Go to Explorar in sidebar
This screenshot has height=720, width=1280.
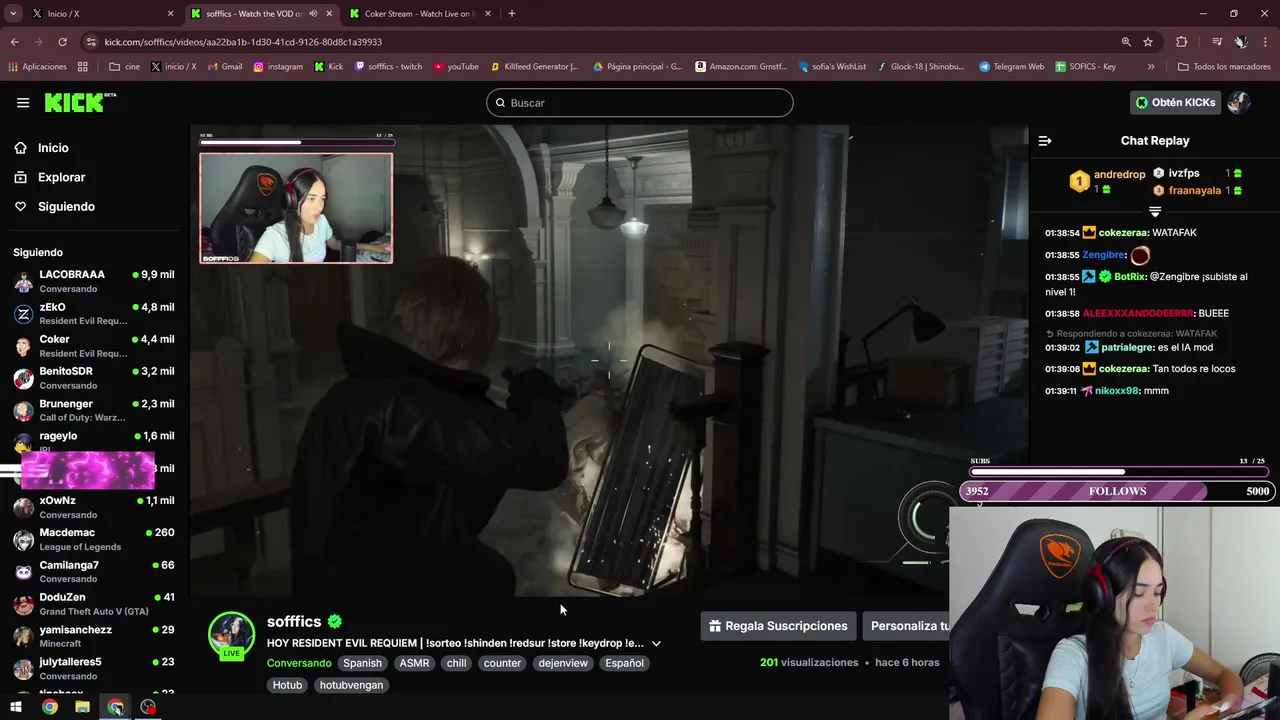click(61, 177)
